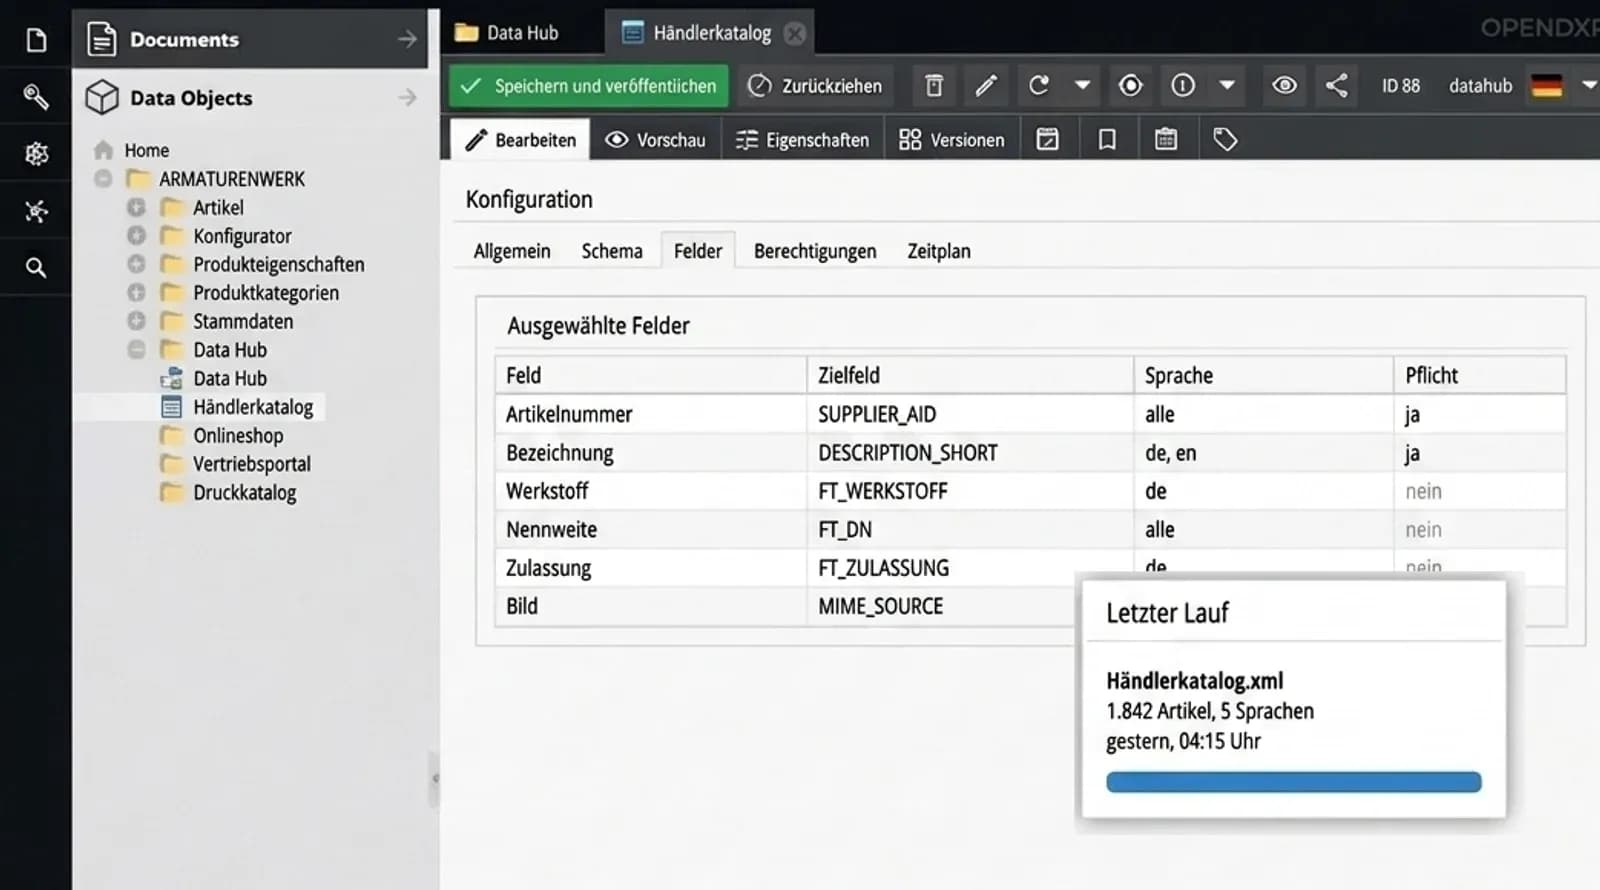Open the schedule icon tab beside Versionen
The width and height of the screenshot is (1600, 890).
[1047, 140]
